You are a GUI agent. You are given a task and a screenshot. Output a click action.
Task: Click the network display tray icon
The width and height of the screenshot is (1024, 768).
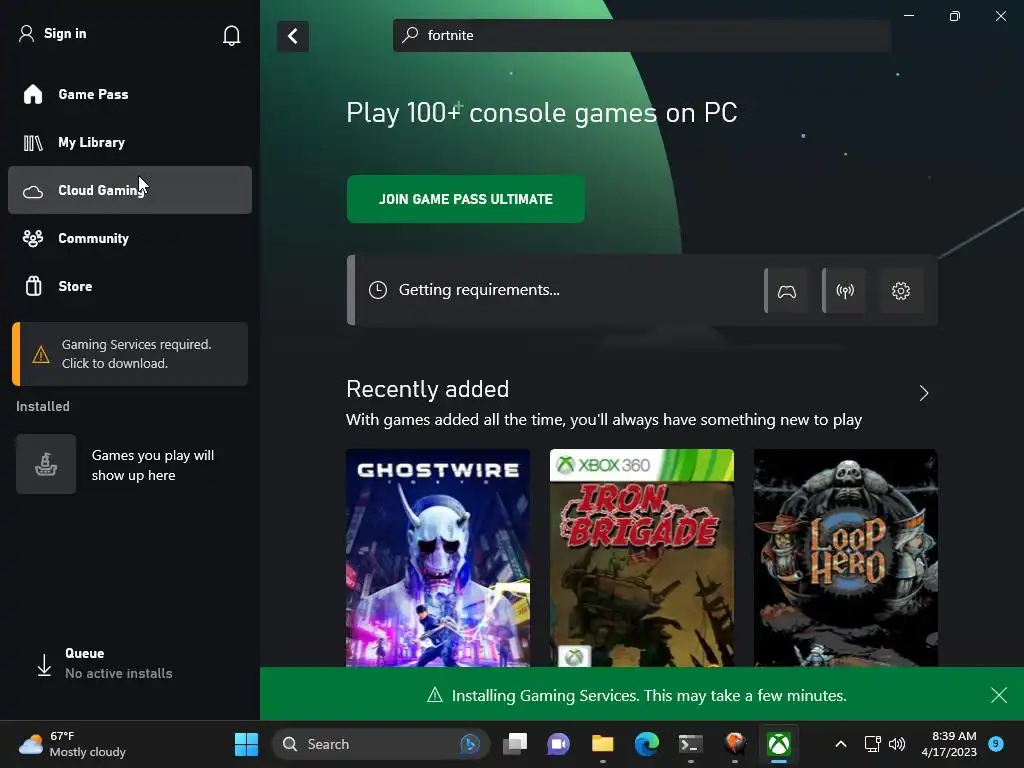tap(872, 744)
